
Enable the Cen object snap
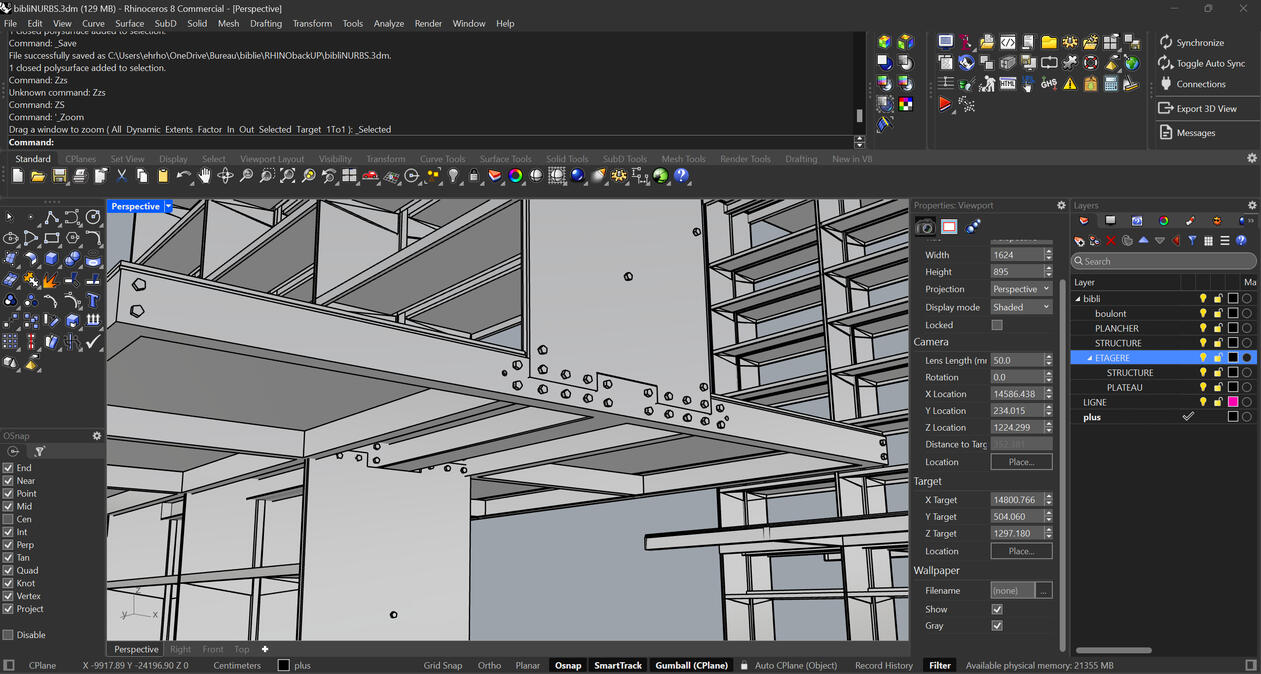click(x=9, y=519)
